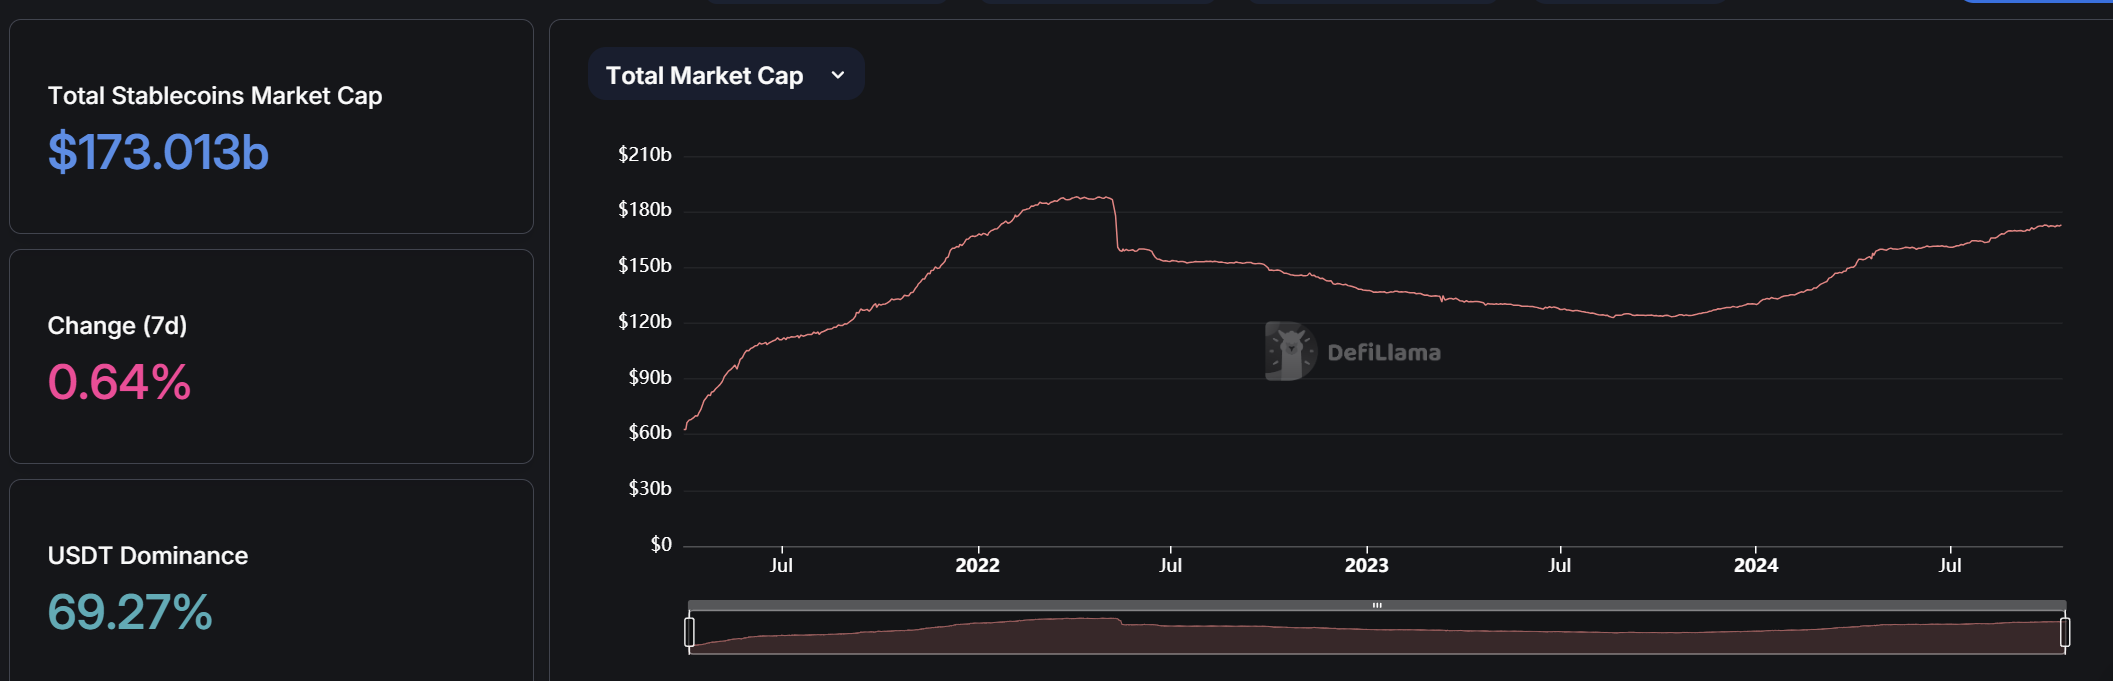Select the Total Stablecoins Market Cap label
Image resolution: width=2113 pixels, height=681 pixels.
pos(215,96)
